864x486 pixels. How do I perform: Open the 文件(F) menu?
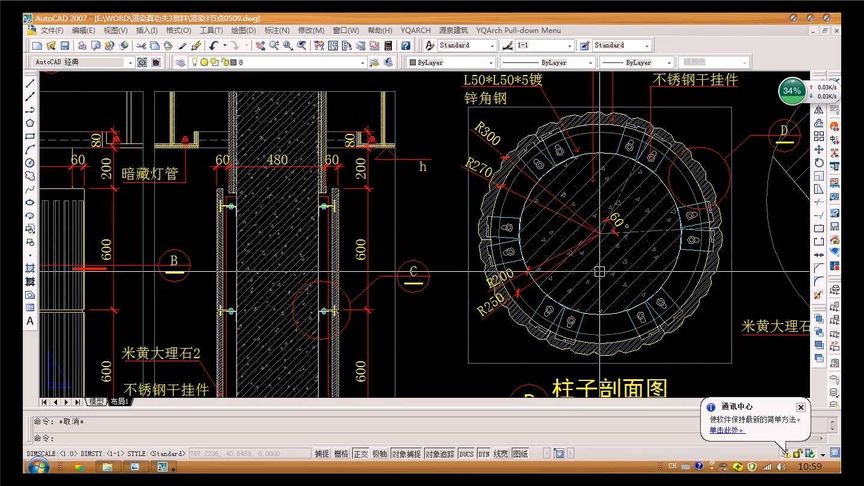[x=52, y=30]
